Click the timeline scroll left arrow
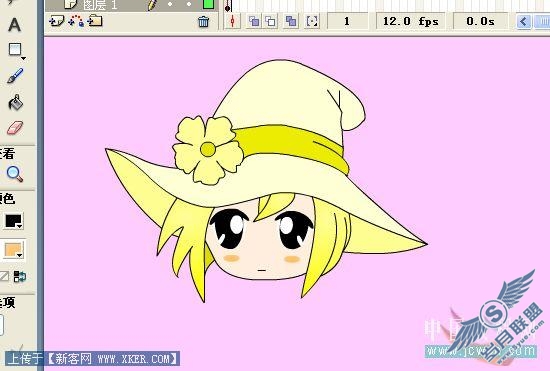Viewport: 550px width, 371px height. (x=523, y=22)
